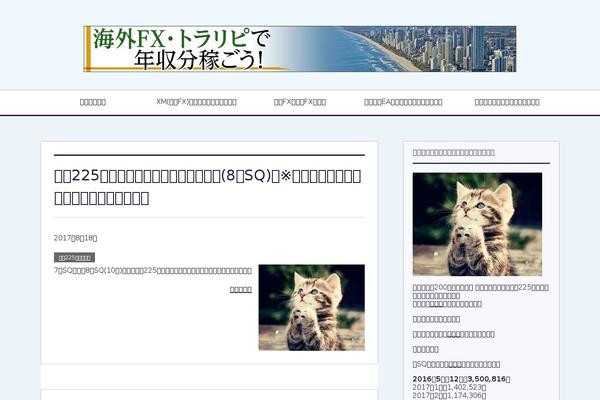This screenshot has height=400, width=600.
Task: Open the kitten thumbnail in the article card
Action: pos(311,307)
